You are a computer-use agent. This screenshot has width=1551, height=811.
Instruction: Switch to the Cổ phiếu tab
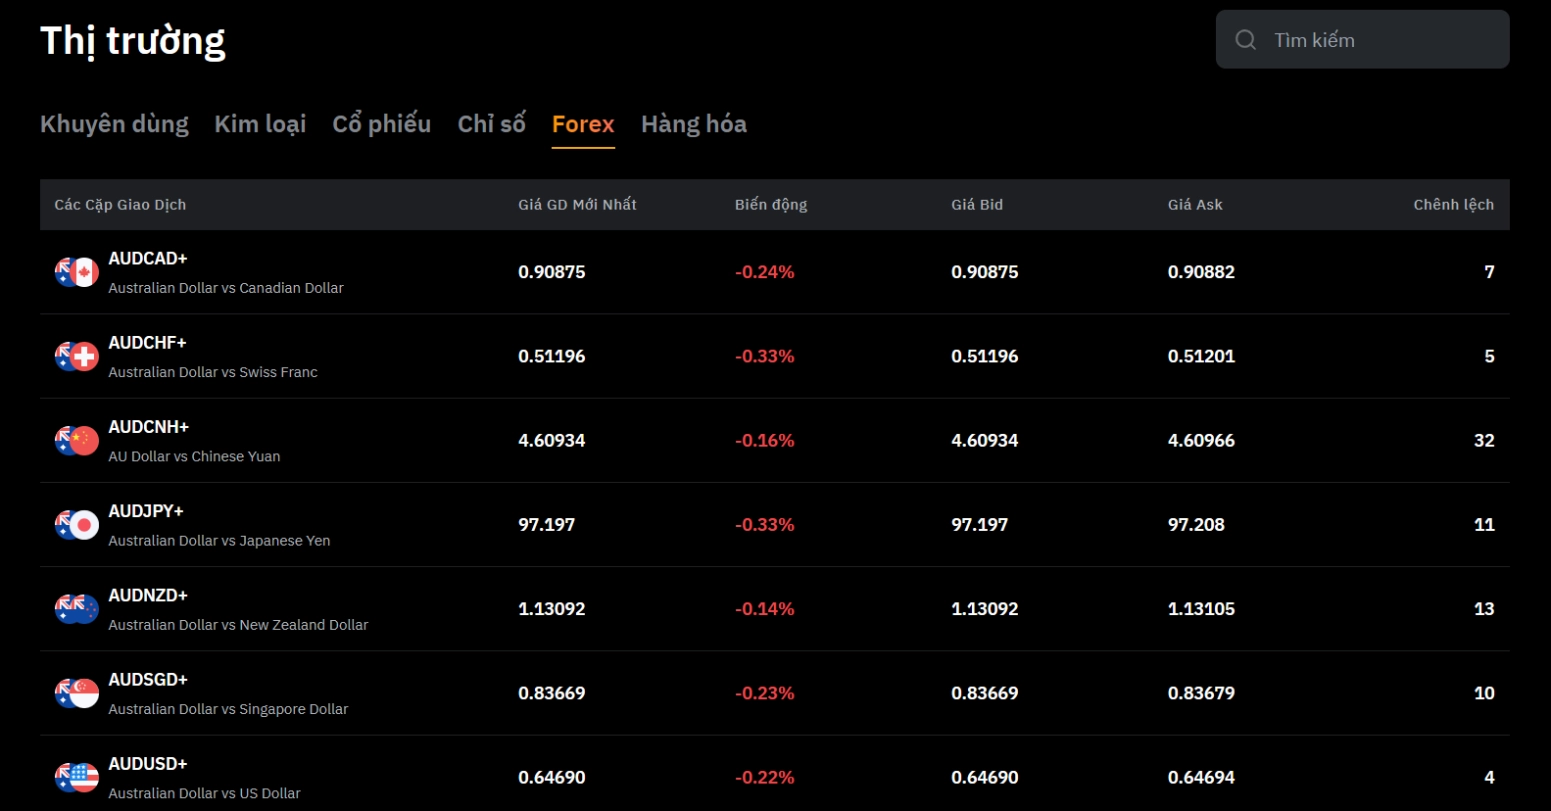(381, 124)
